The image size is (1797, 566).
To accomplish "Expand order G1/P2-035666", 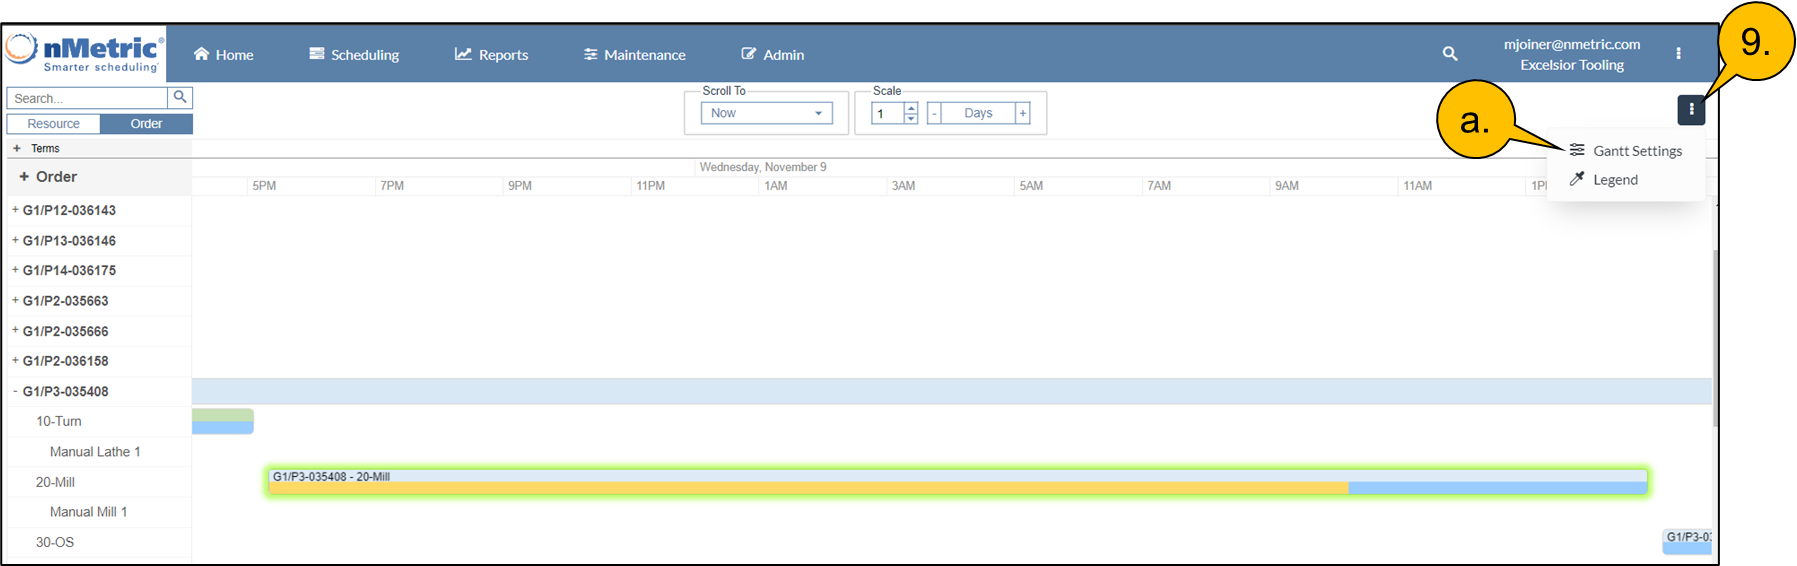I will tap(15, 330).
